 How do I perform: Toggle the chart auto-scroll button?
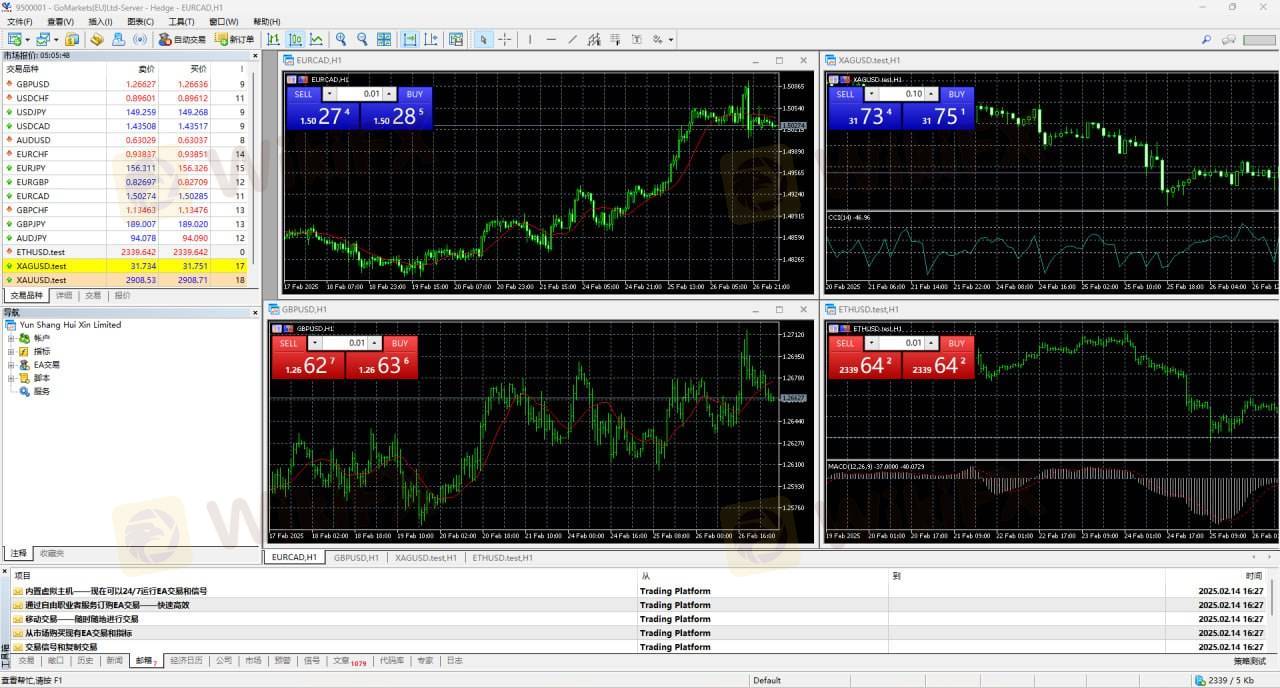pyautogui.click(x=410, y=40)
